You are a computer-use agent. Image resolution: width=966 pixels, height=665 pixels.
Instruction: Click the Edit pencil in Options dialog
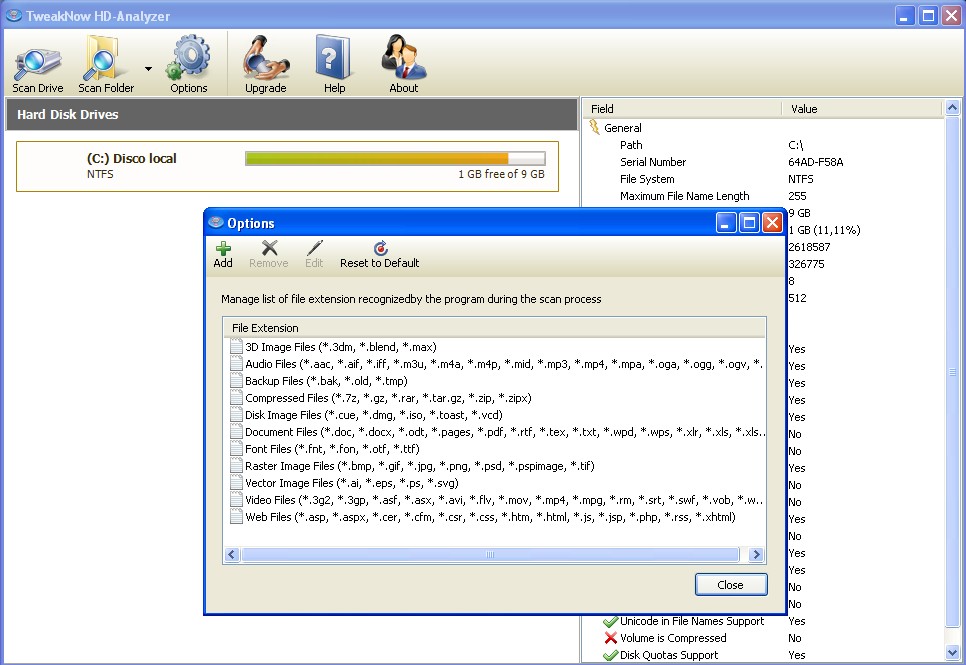tap(314, 255)
